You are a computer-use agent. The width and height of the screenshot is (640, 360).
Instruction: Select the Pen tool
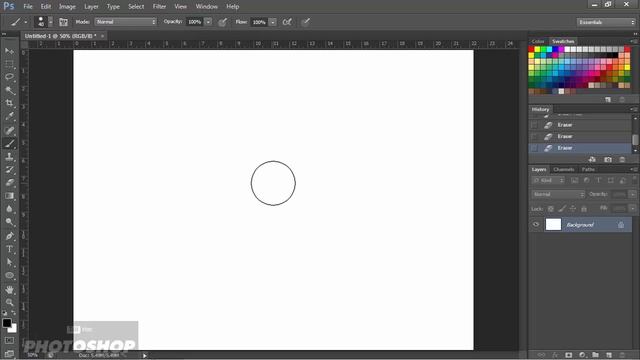[9, 236]
